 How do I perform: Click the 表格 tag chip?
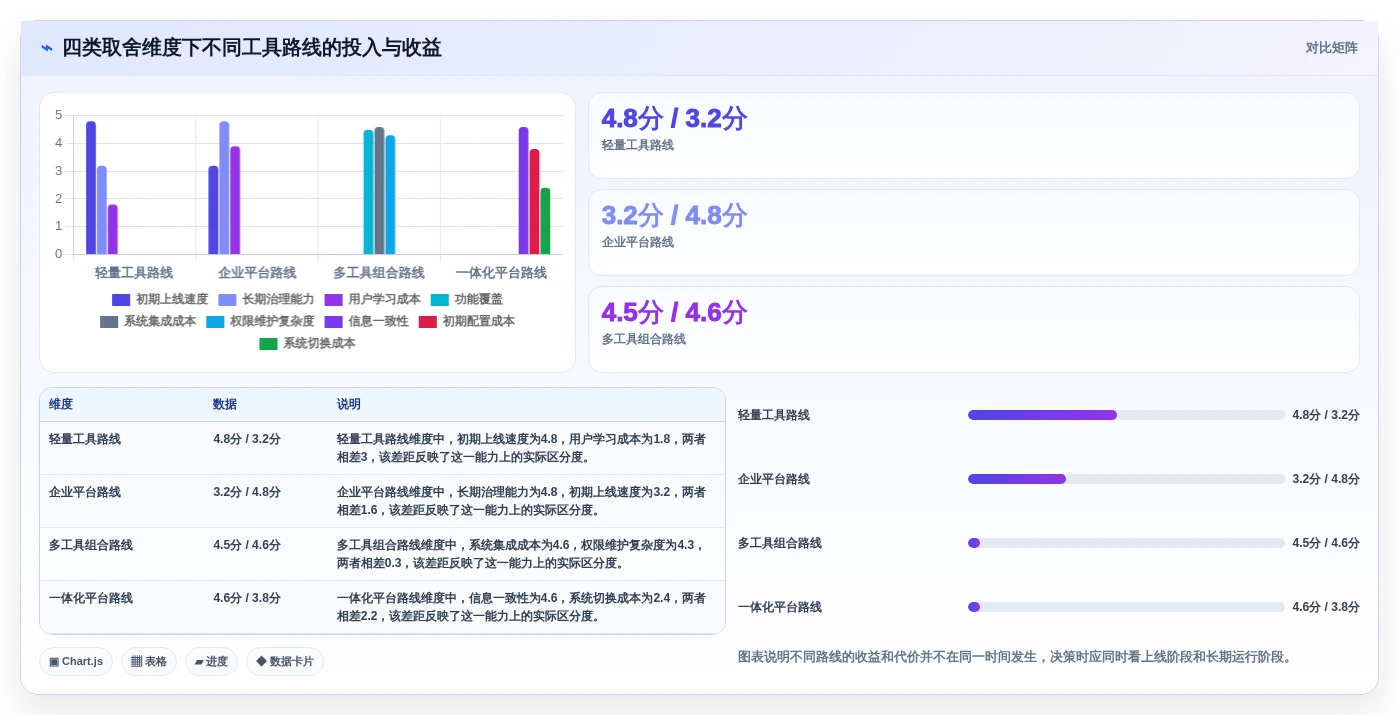point(149,661)
